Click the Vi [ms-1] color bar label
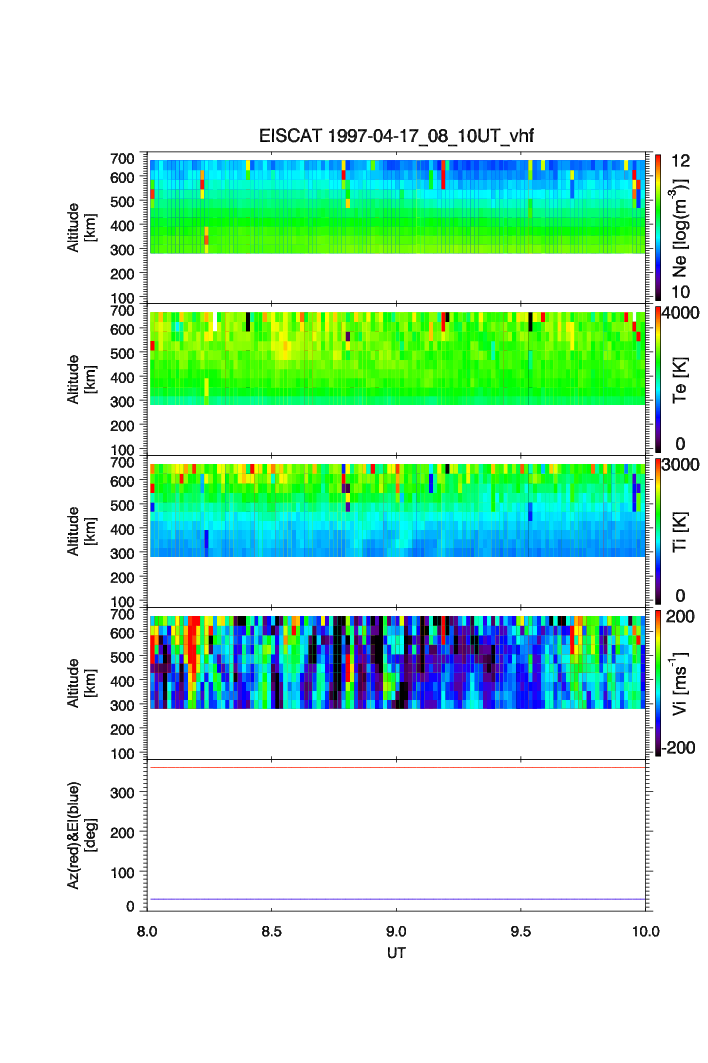Screen dimensions: 708x1063 click(680, 683)
